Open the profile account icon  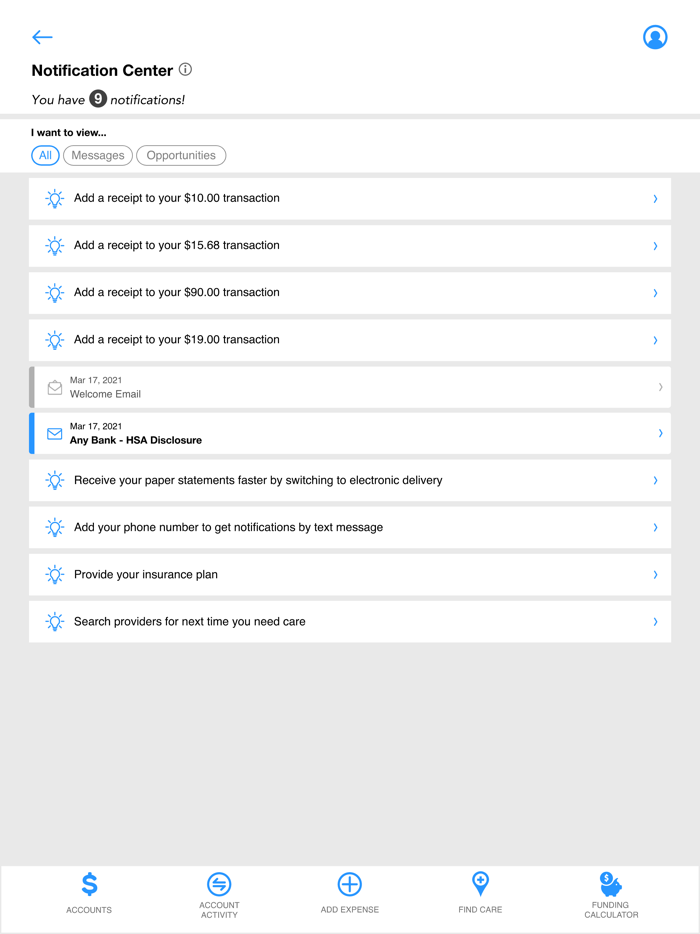pyautogui.click(x=655, y=37)
